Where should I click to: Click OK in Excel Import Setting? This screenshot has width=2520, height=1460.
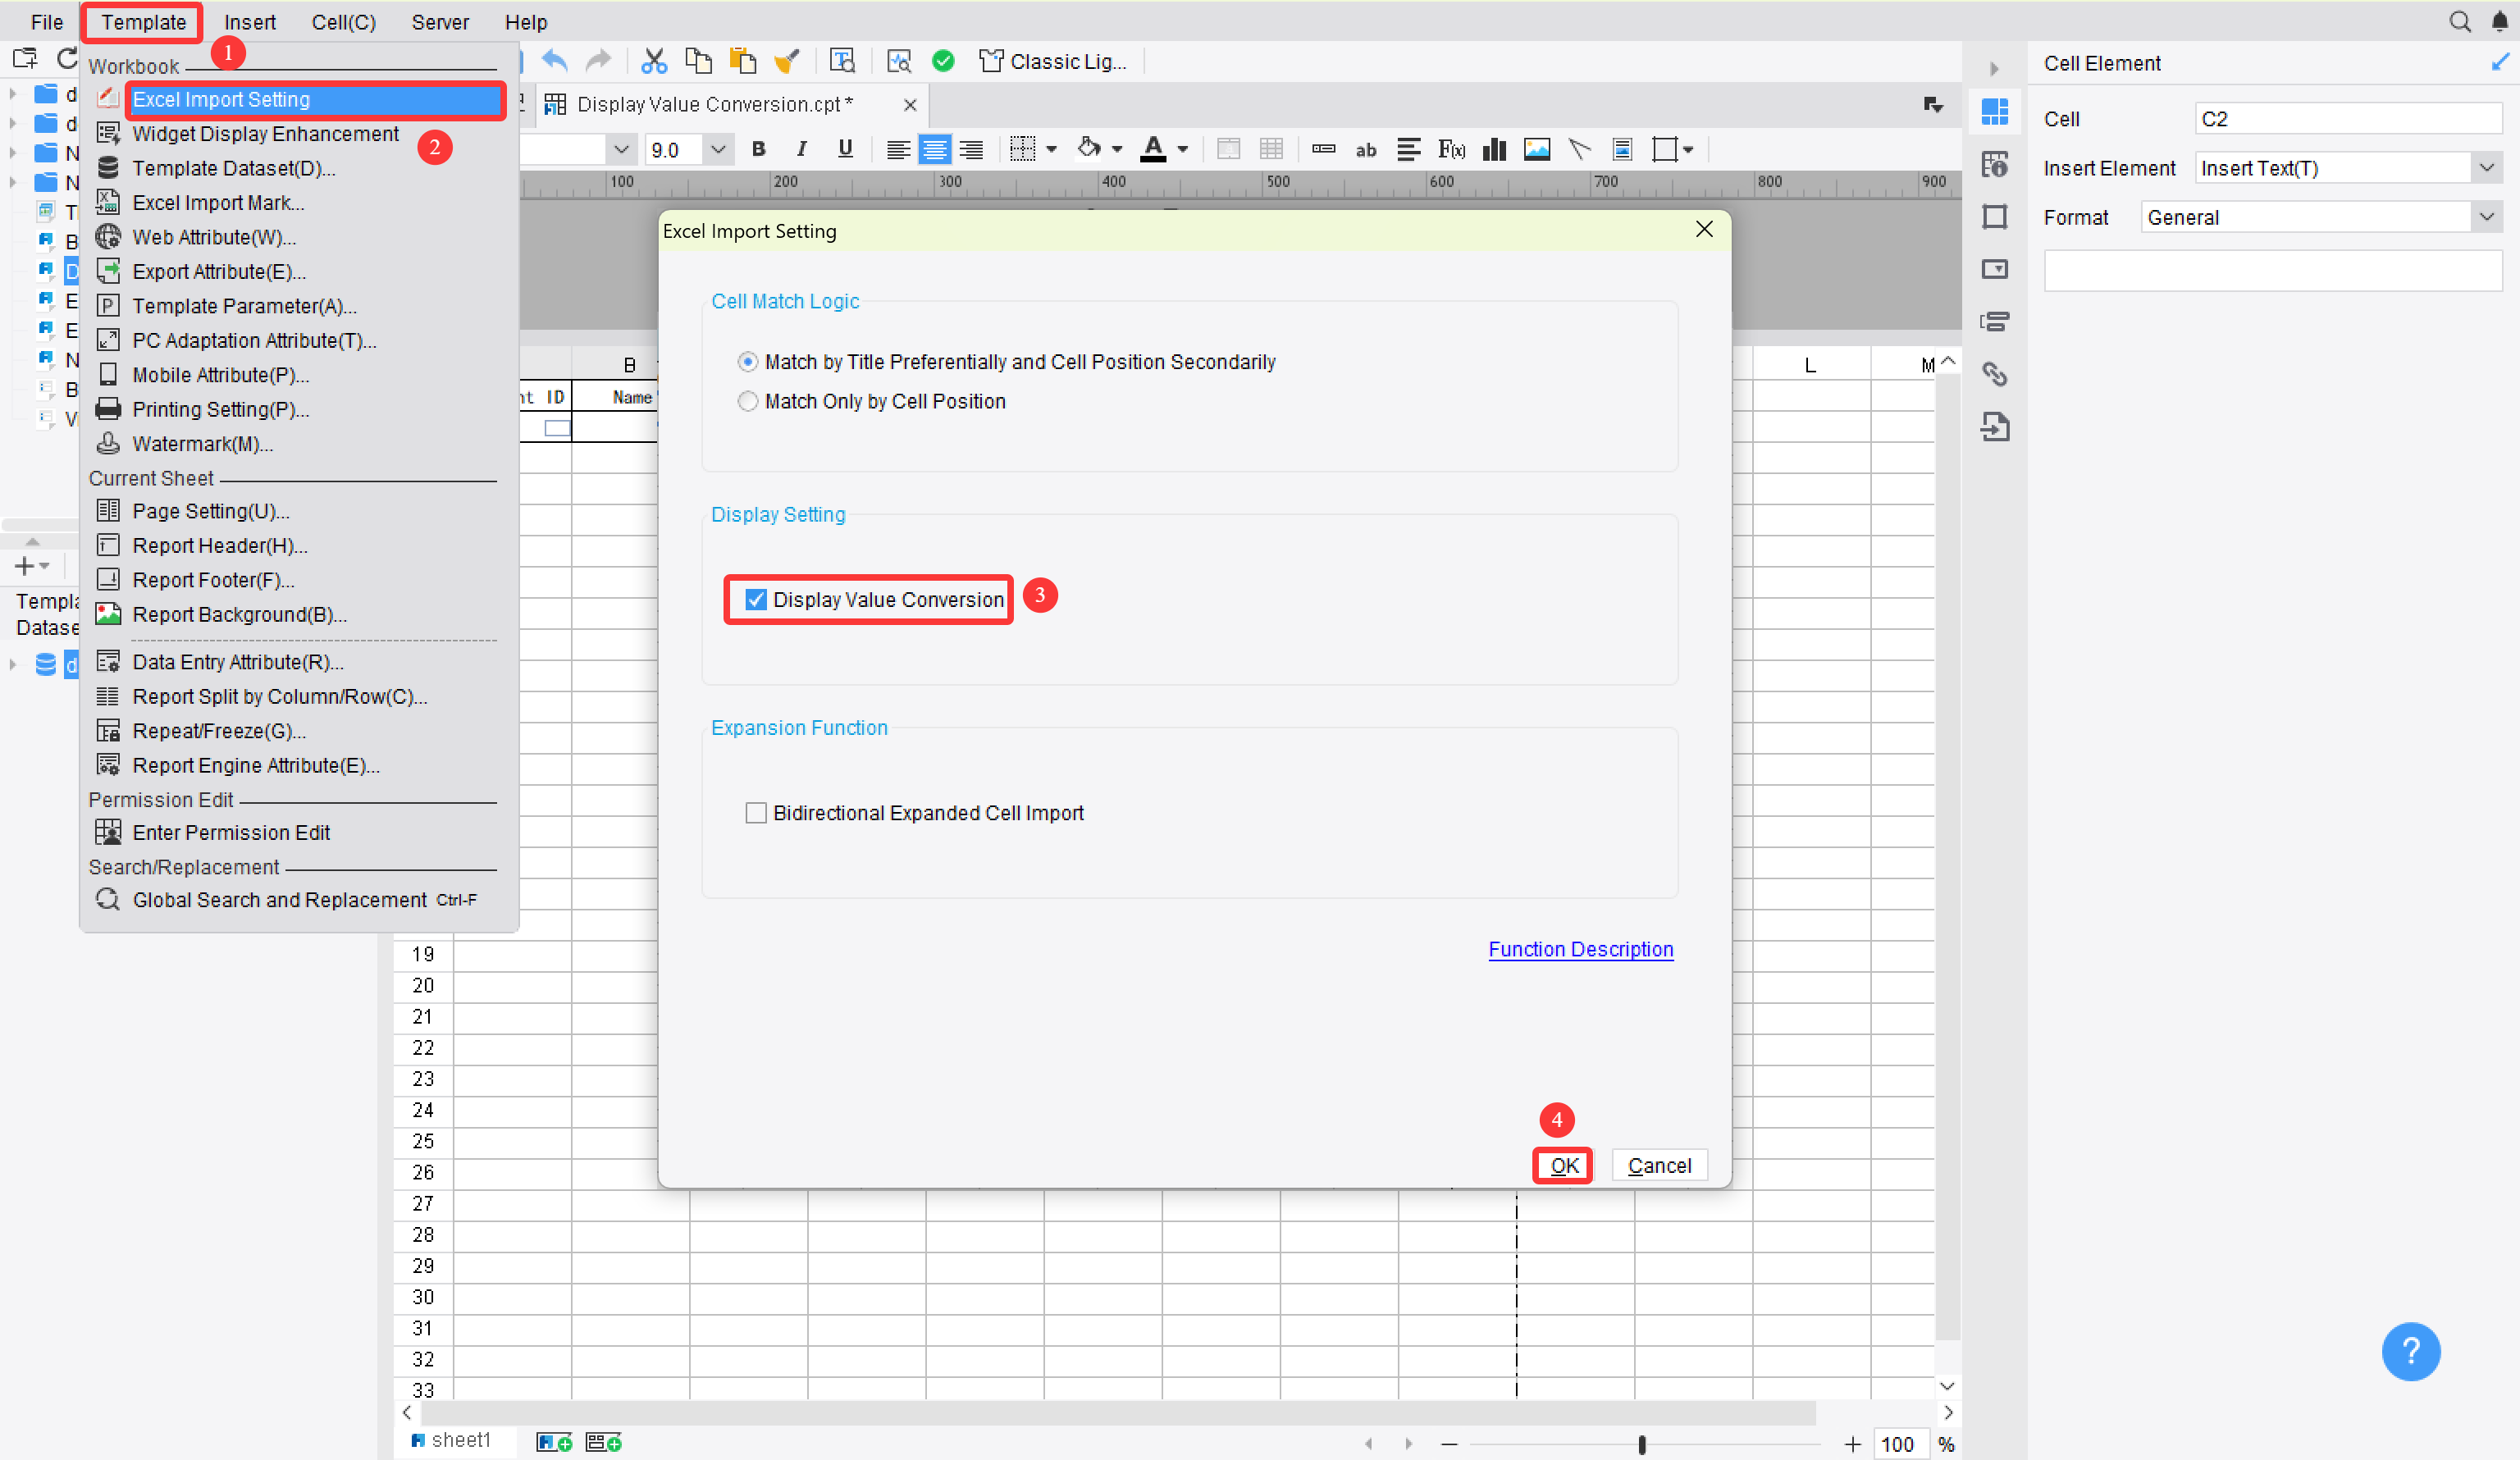(1563, 1165)
